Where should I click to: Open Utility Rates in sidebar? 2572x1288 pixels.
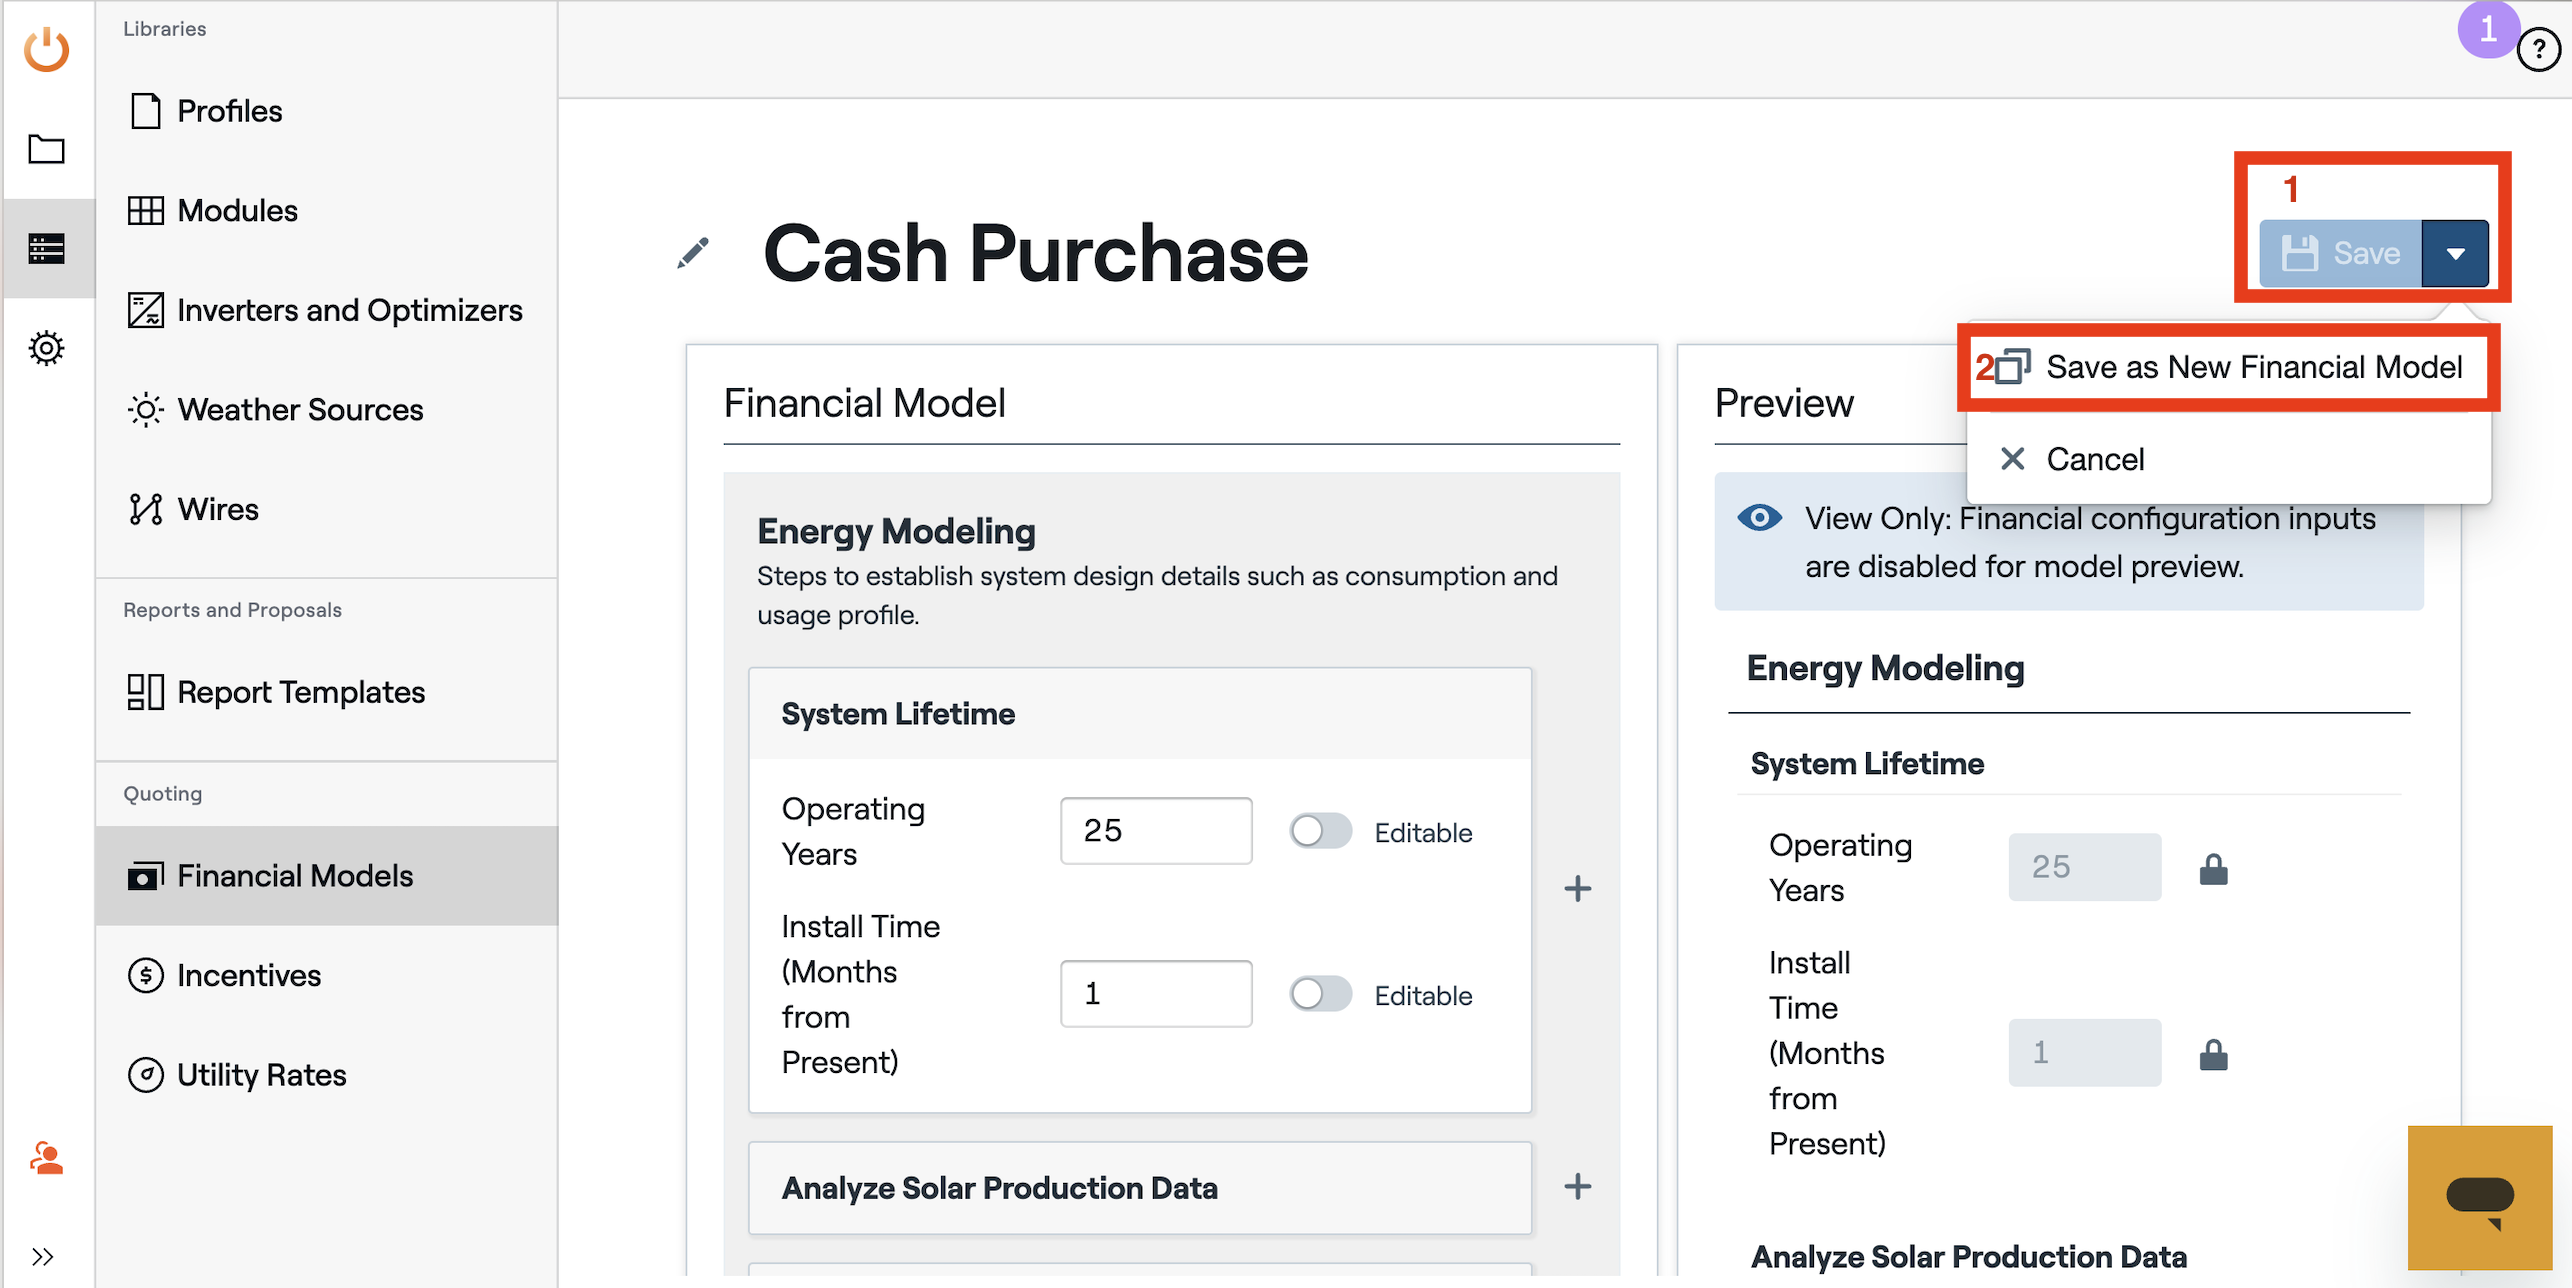tap(261, 1075)
